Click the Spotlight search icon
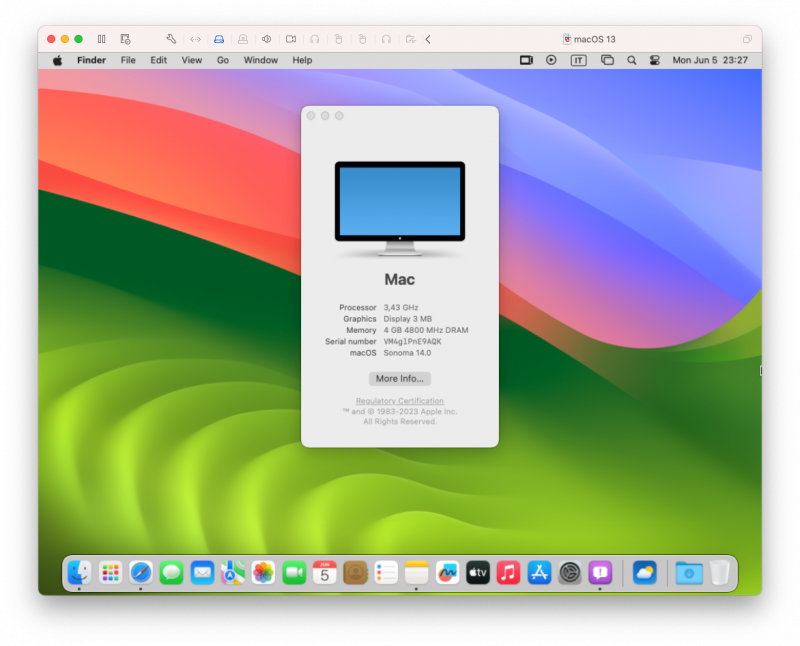This screenshot has width=800, height=646. [631, 60]
